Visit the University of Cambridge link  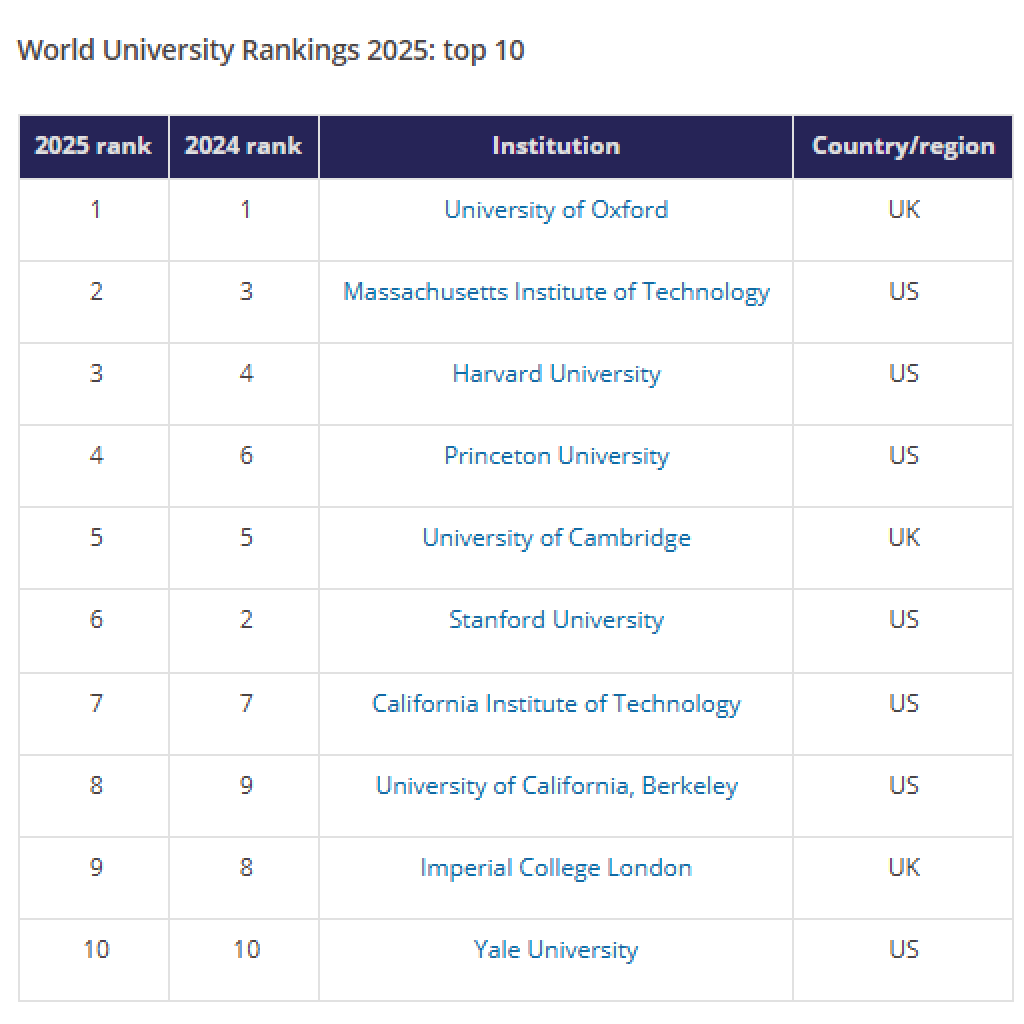click(x=556, y=537)
